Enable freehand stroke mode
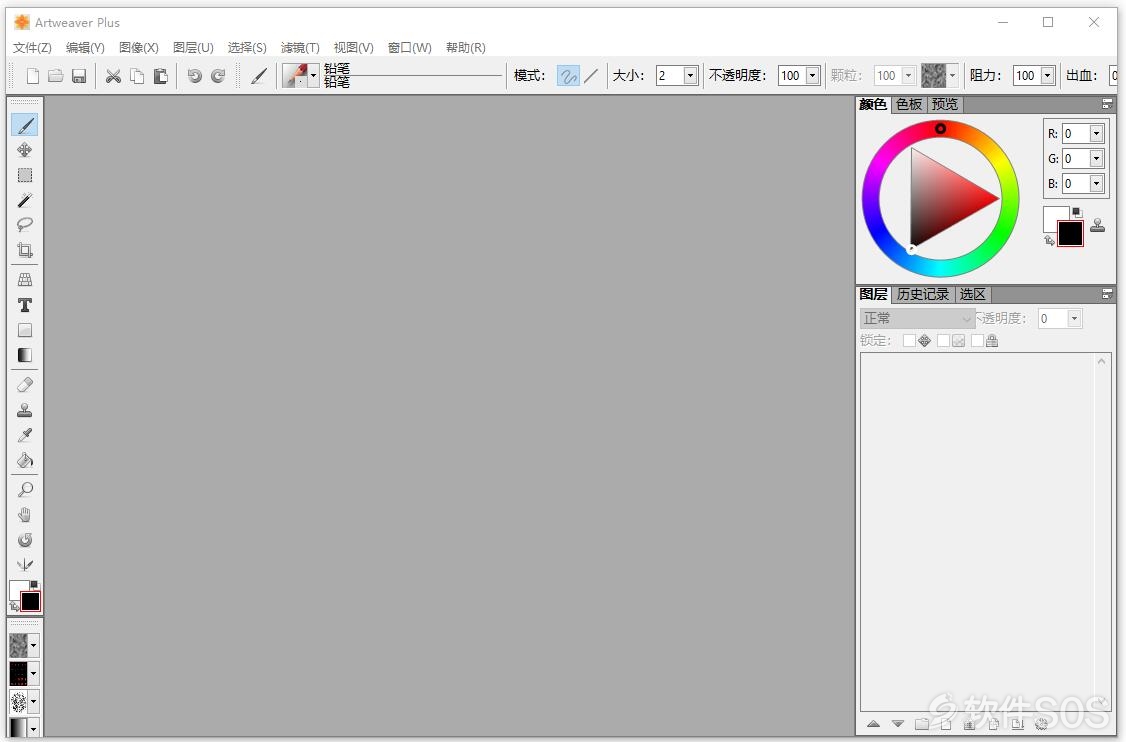This screenshot has width=1126, height=742. (x=568, y=76)
